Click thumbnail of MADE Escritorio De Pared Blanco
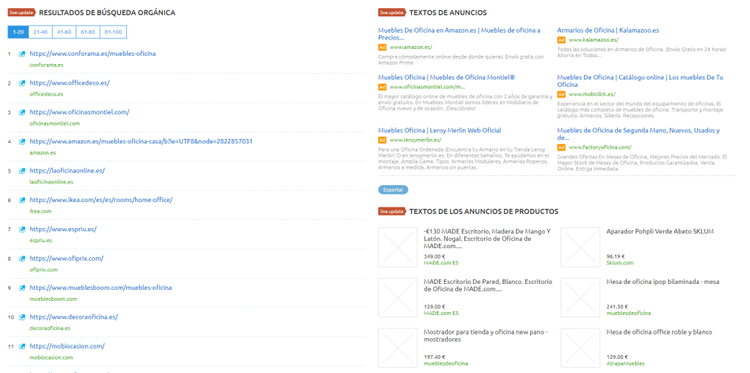Screen dimensions: 750x373 (x=398, y=297)
